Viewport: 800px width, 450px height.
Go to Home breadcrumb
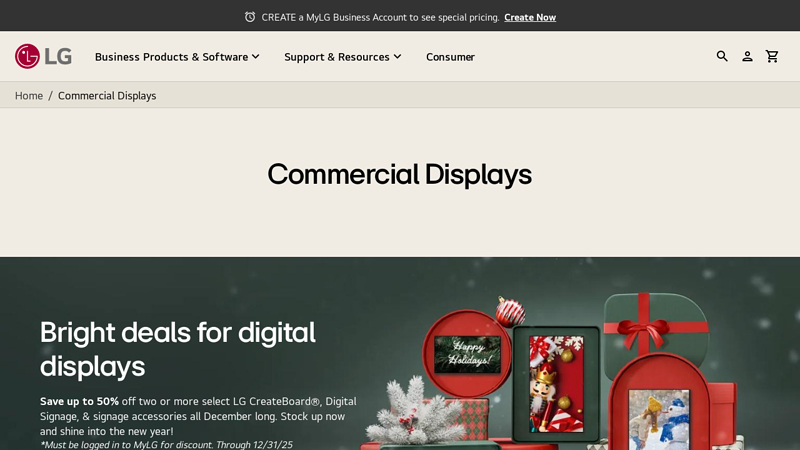[29, 96]
